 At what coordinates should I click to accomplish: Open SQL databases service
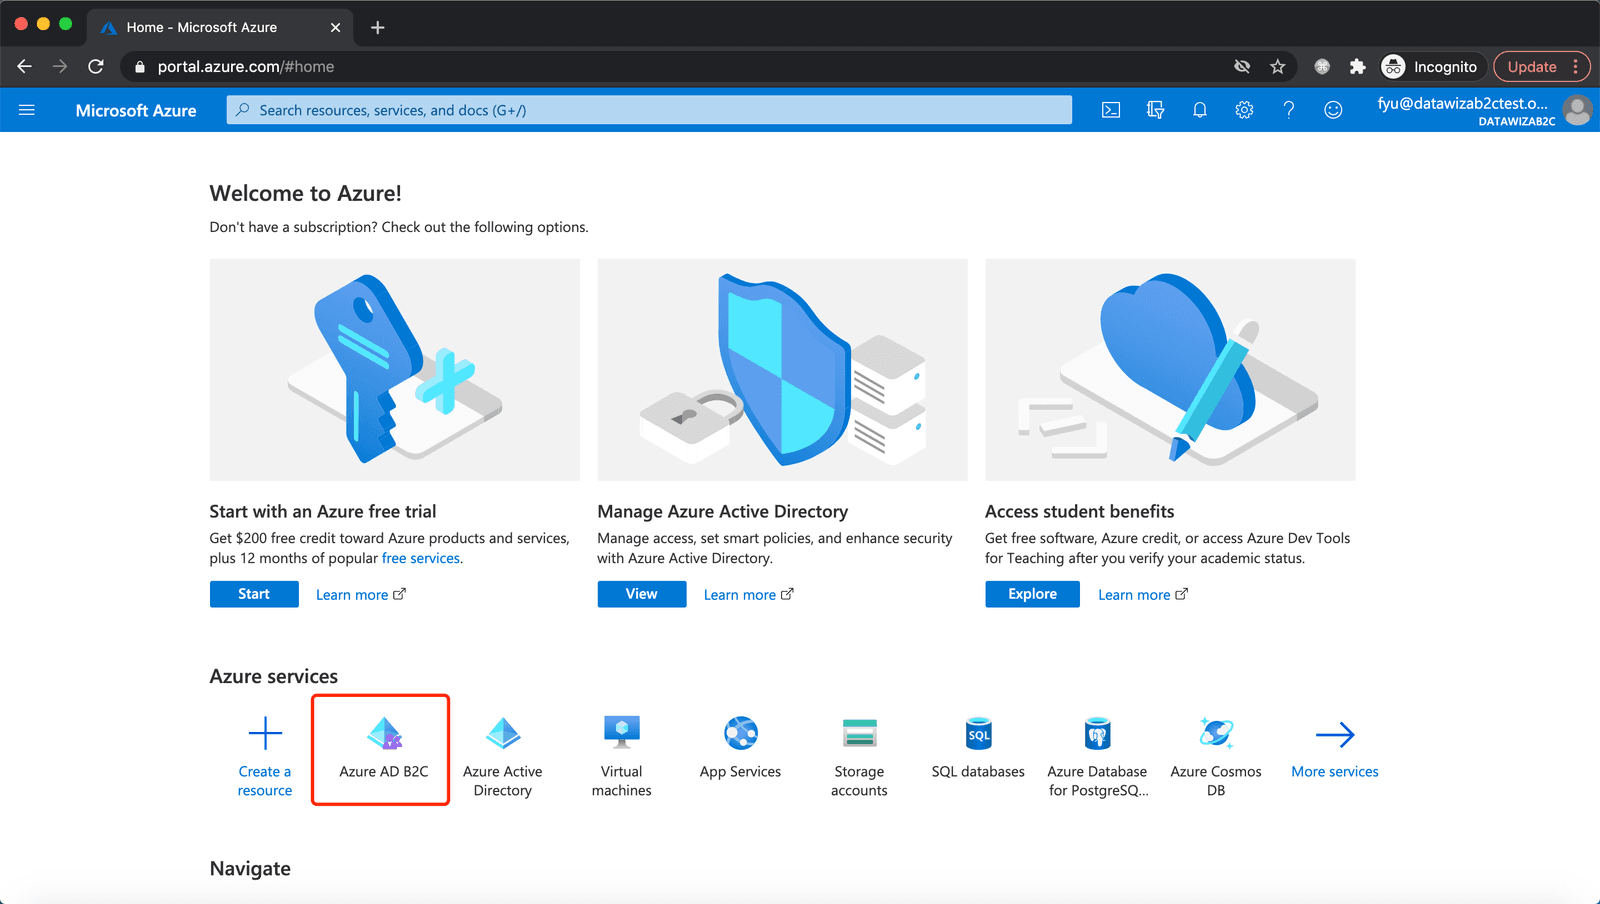tap(978, 748)
